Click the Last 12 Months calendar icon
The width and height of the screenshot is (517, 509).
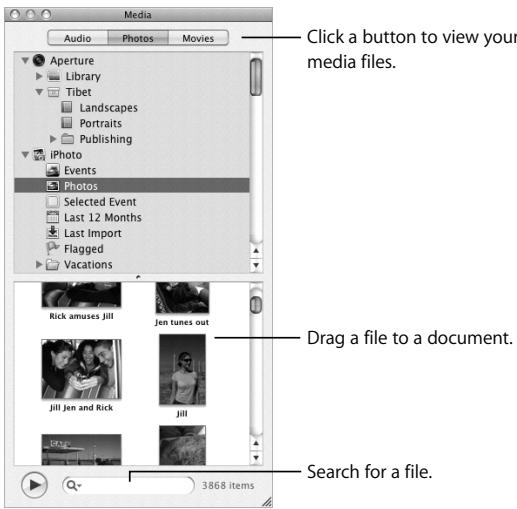52,217
